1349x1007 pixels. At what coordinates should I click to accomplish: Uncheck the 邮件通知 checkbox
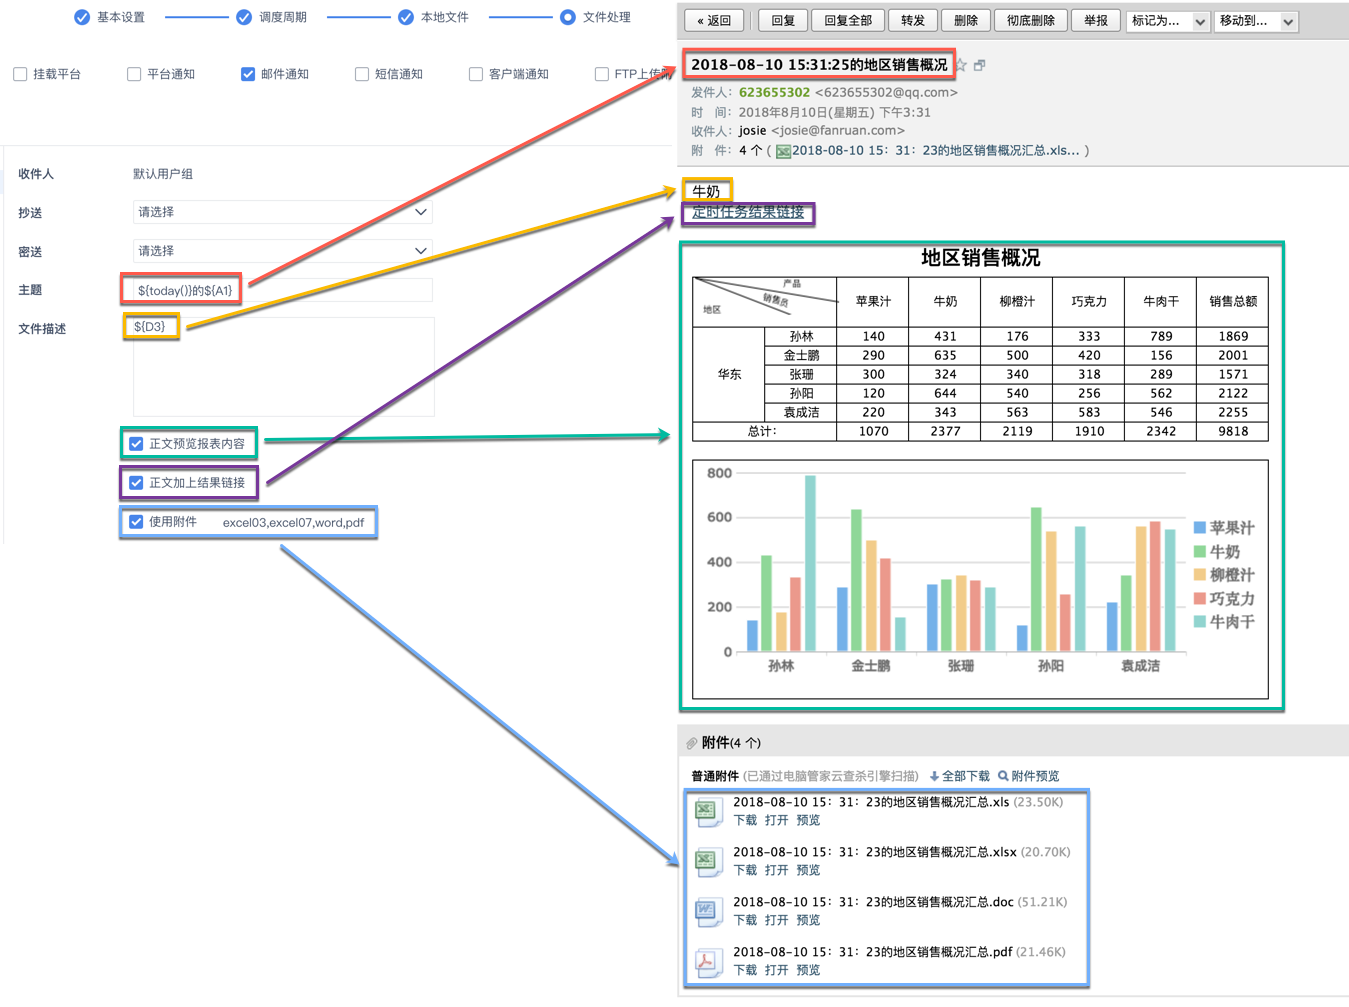pyautogui.click(x=248, y=74)
